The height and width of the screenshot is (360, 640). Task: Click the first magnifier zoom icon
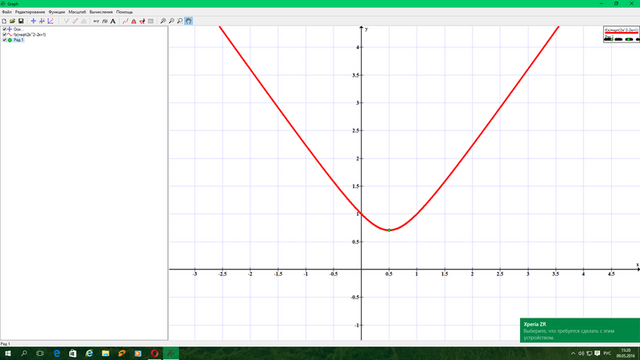click(163, 21)
